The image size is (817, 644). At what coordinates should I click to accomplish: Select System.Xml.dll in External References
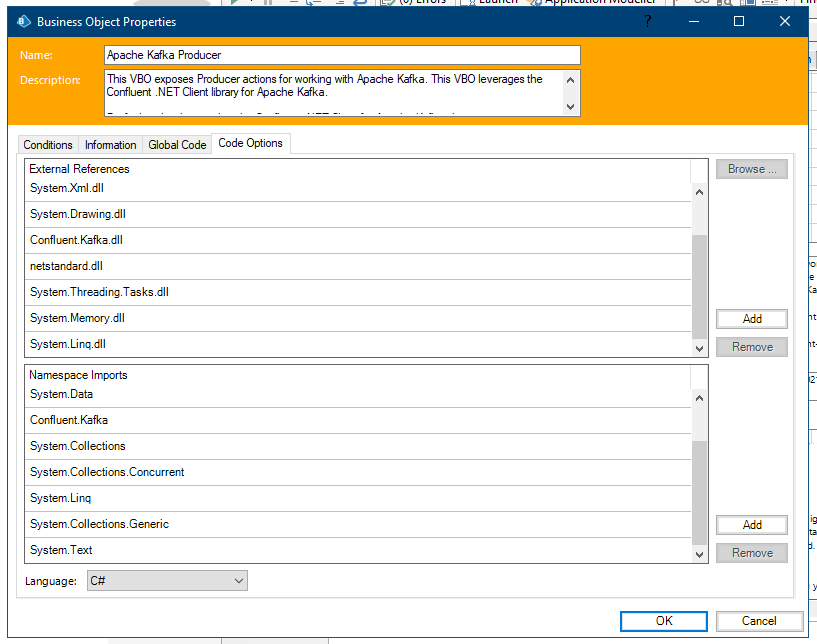(358, 188)
